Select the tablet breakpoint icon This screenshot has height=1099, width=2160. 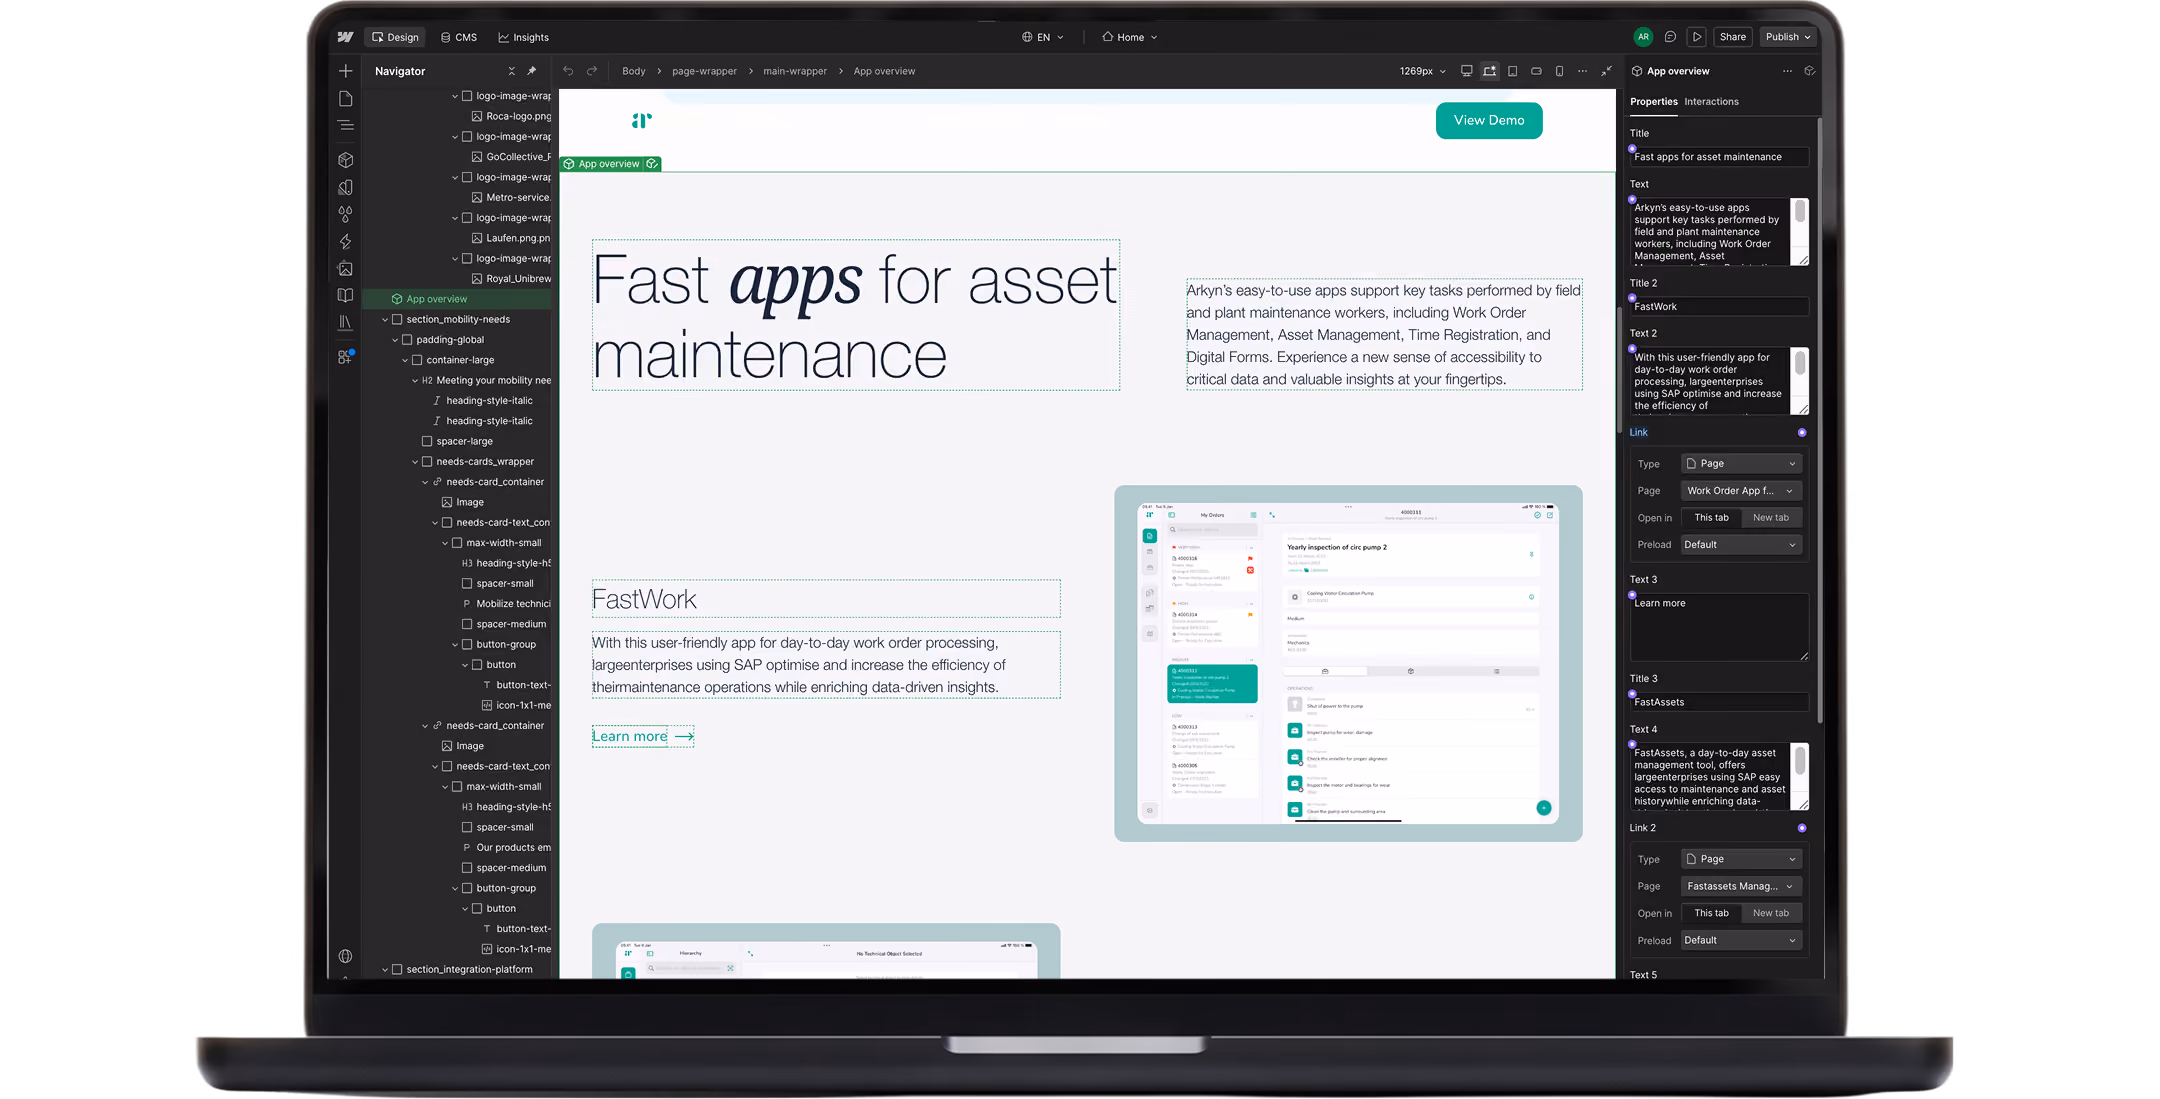(1513, 71)
